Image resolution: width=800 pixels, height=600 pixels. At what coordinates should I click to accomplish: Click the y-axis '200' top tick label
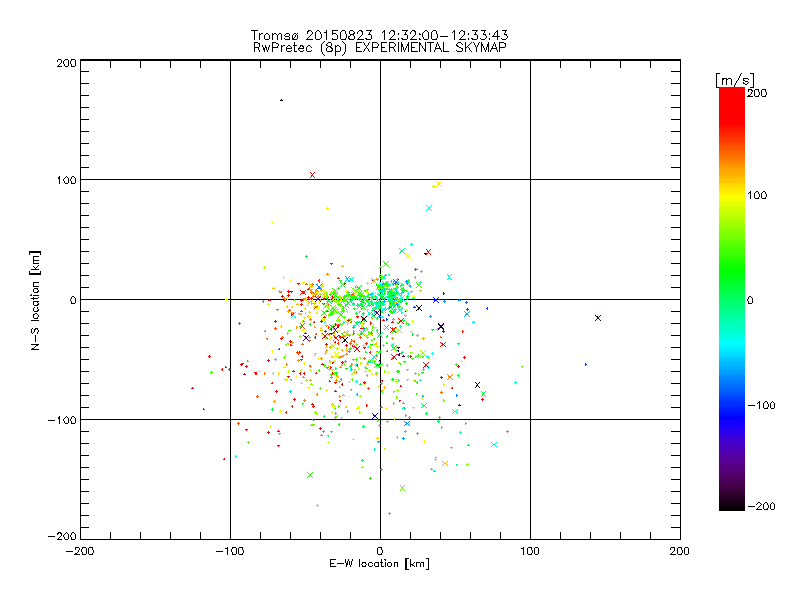(x=66, y=63)
